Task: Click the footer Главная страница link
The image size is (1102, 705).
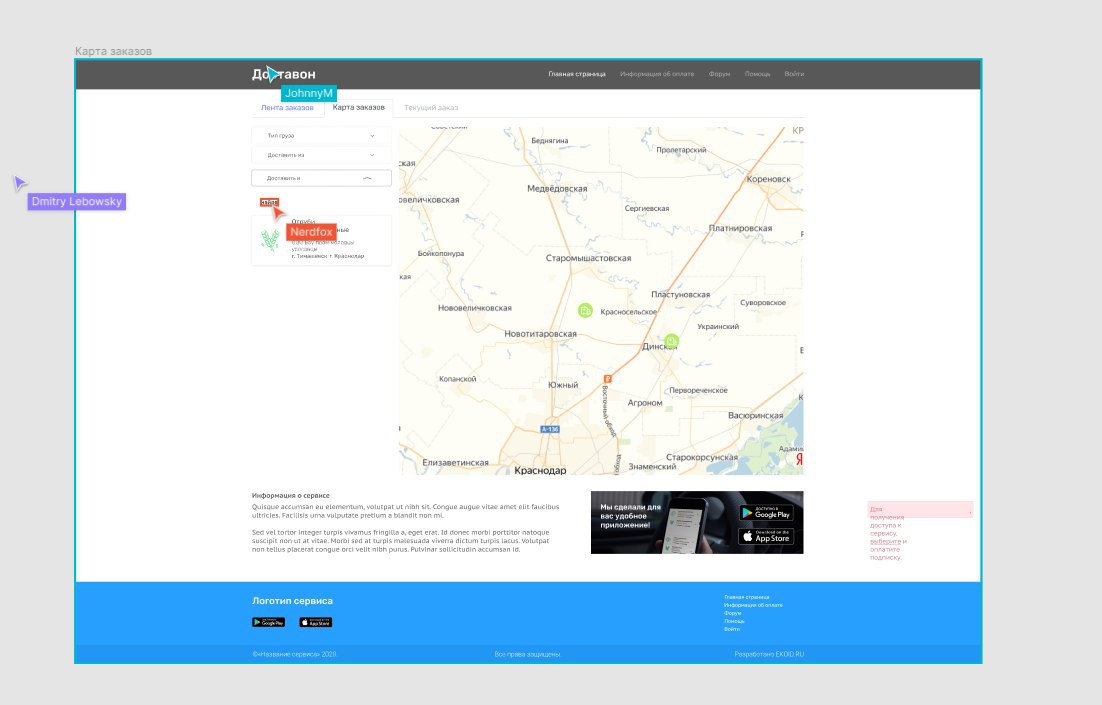Action: (746, 597)
